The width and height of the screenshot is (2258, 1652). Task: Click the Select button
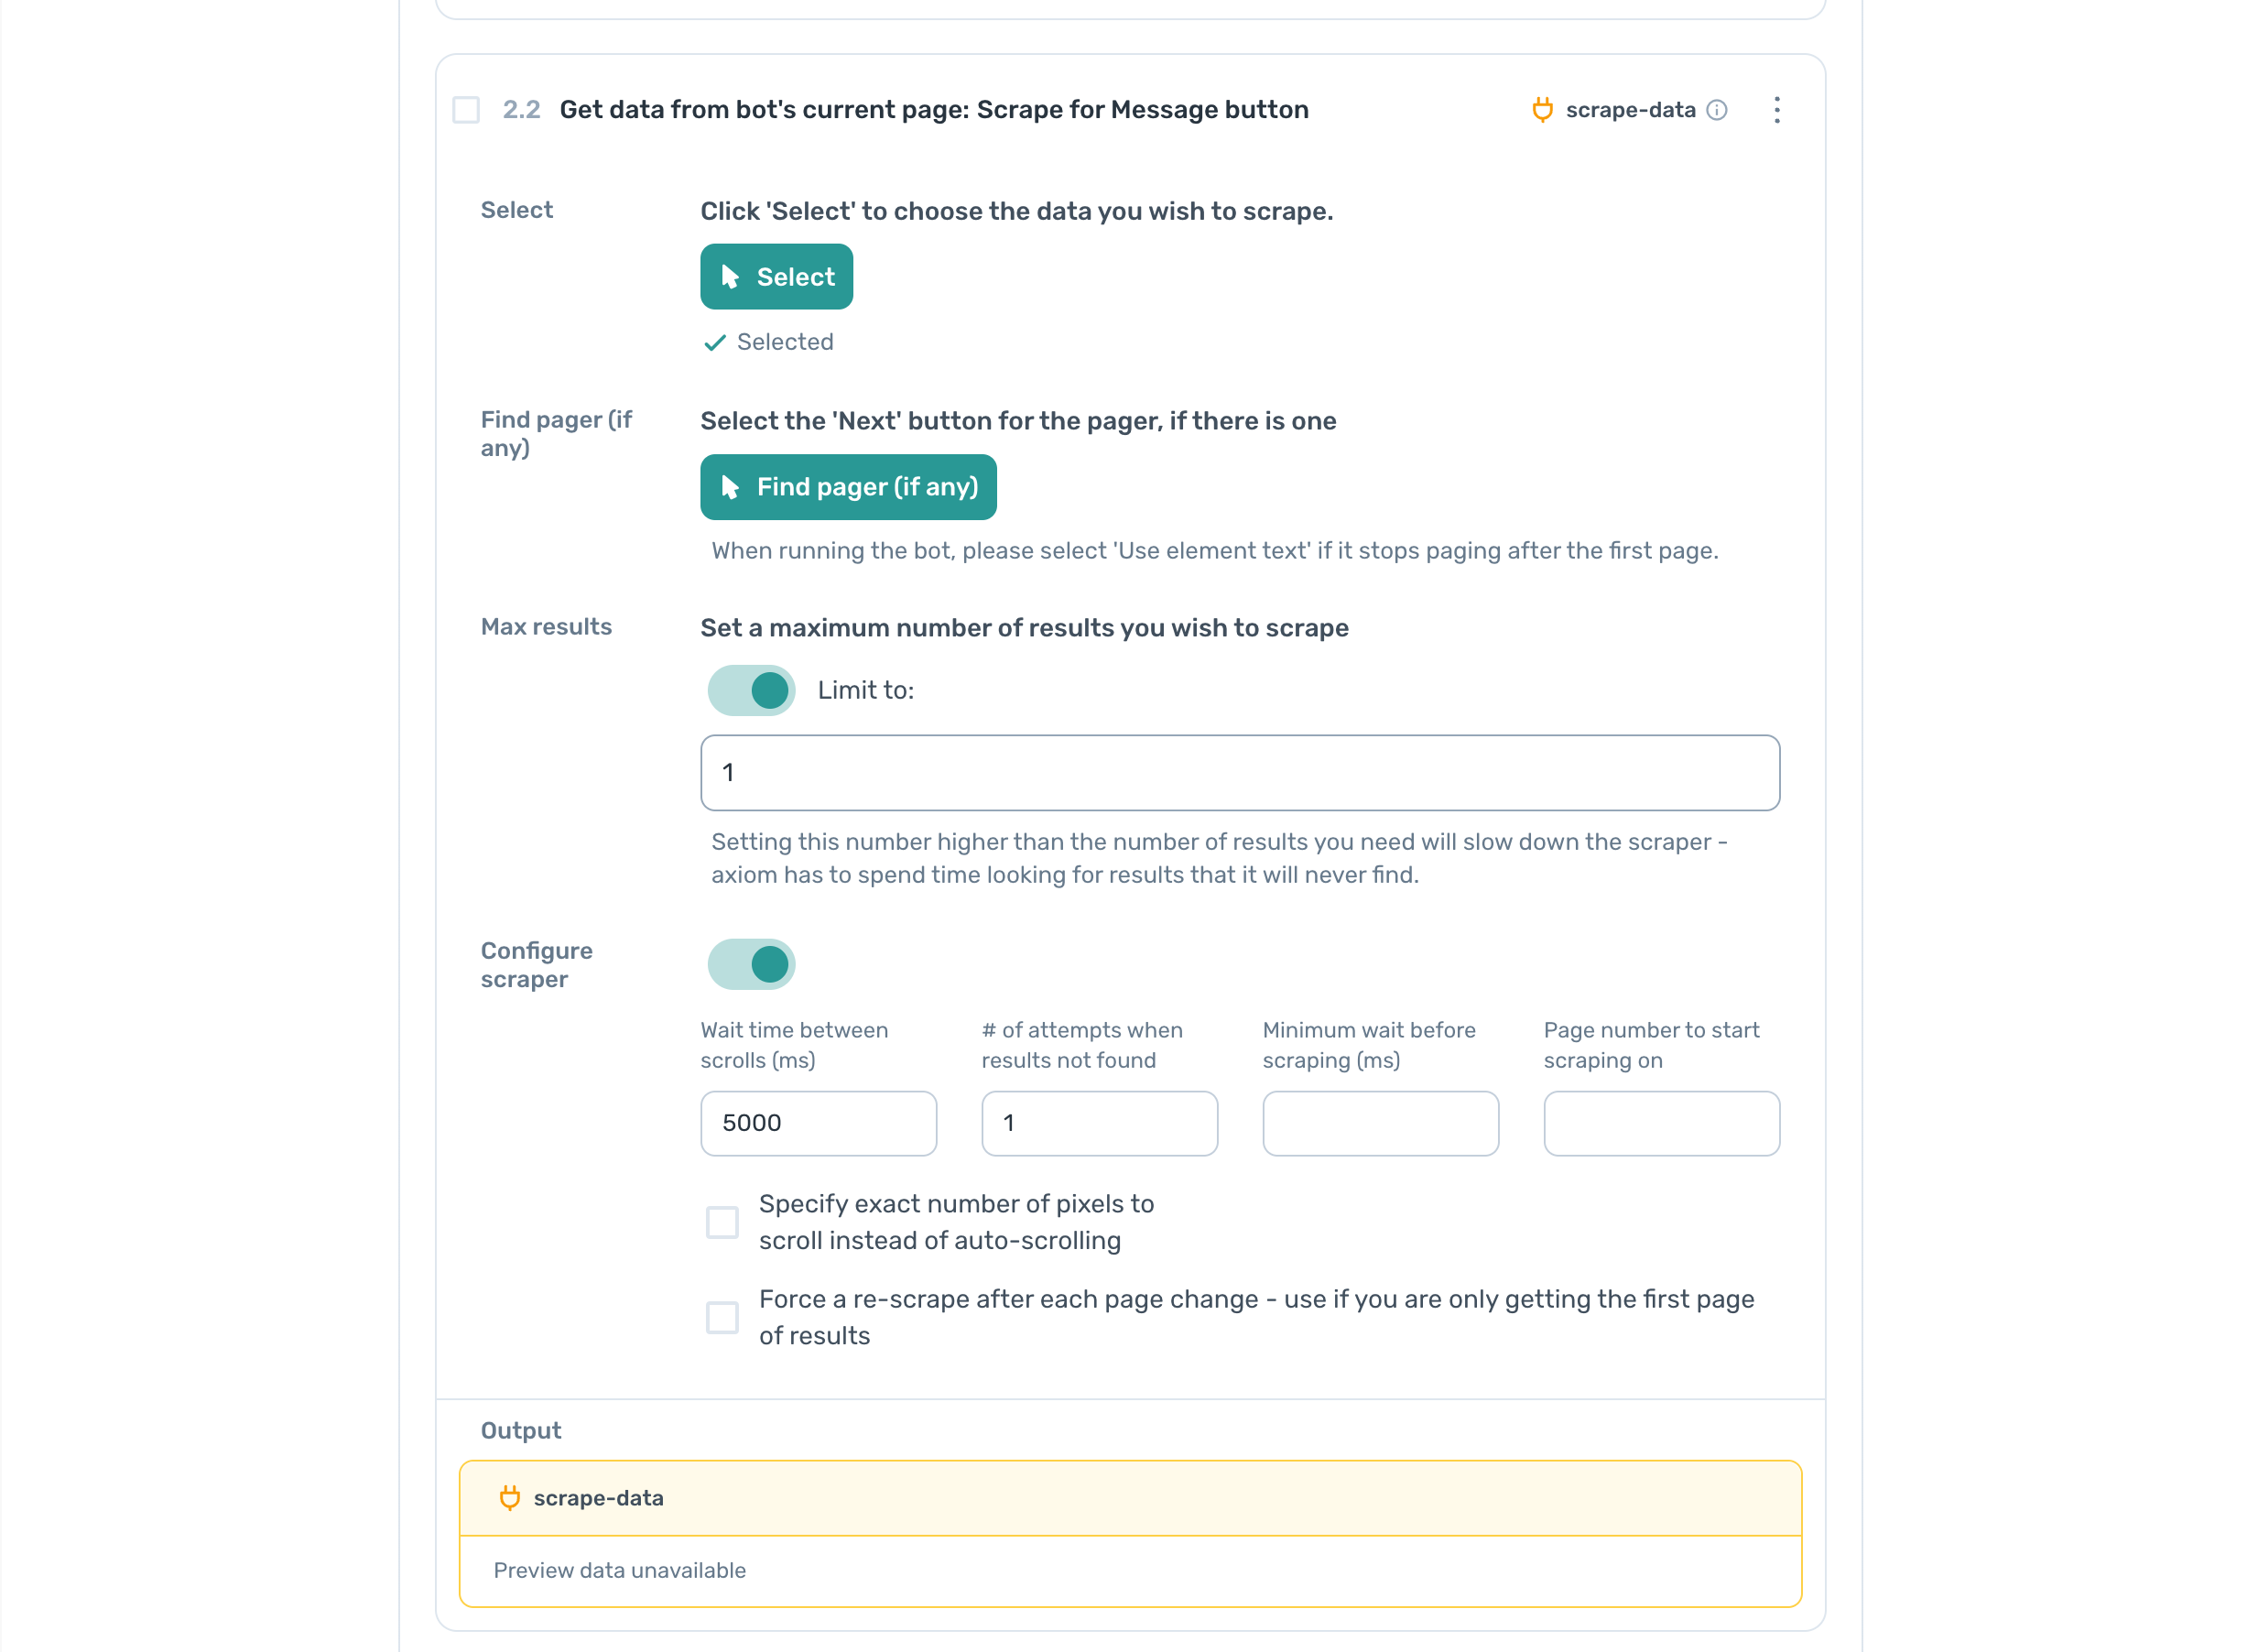(777, 276)
